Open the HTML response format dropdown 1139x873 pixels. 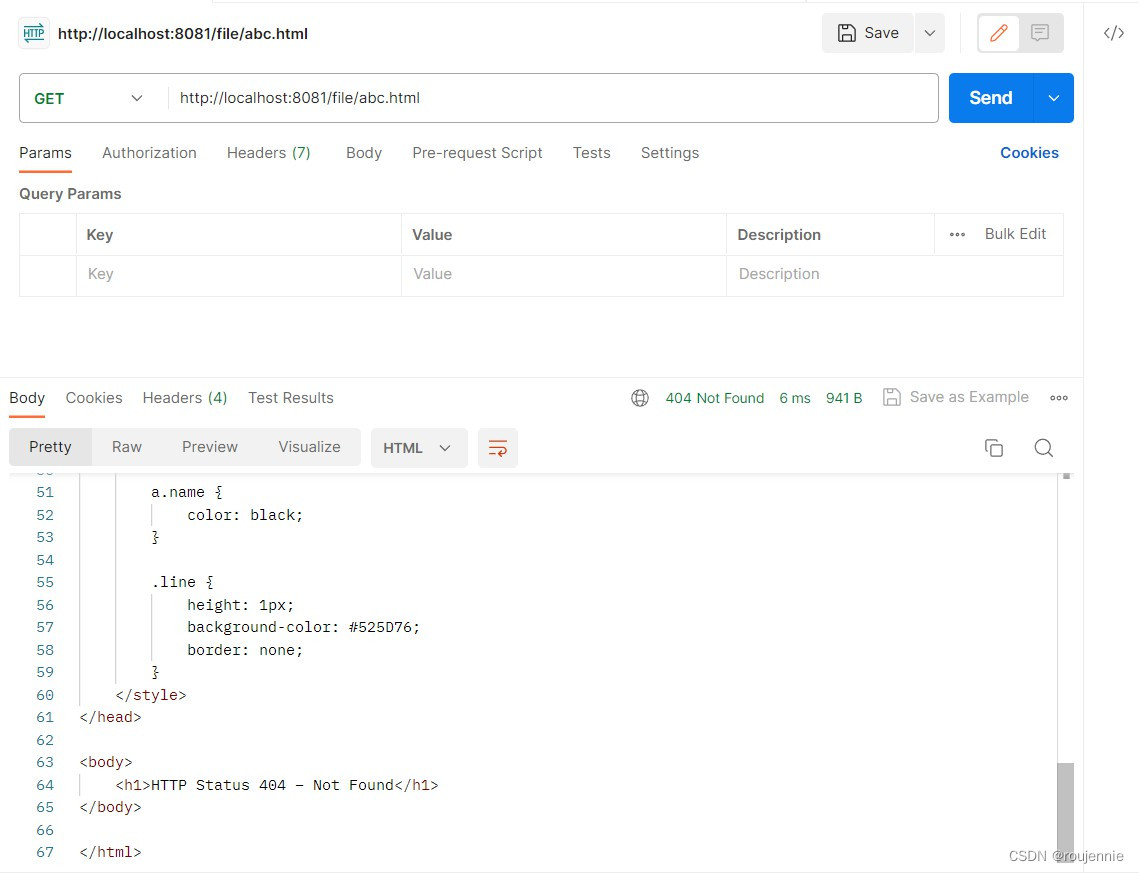tap(418, 448)
